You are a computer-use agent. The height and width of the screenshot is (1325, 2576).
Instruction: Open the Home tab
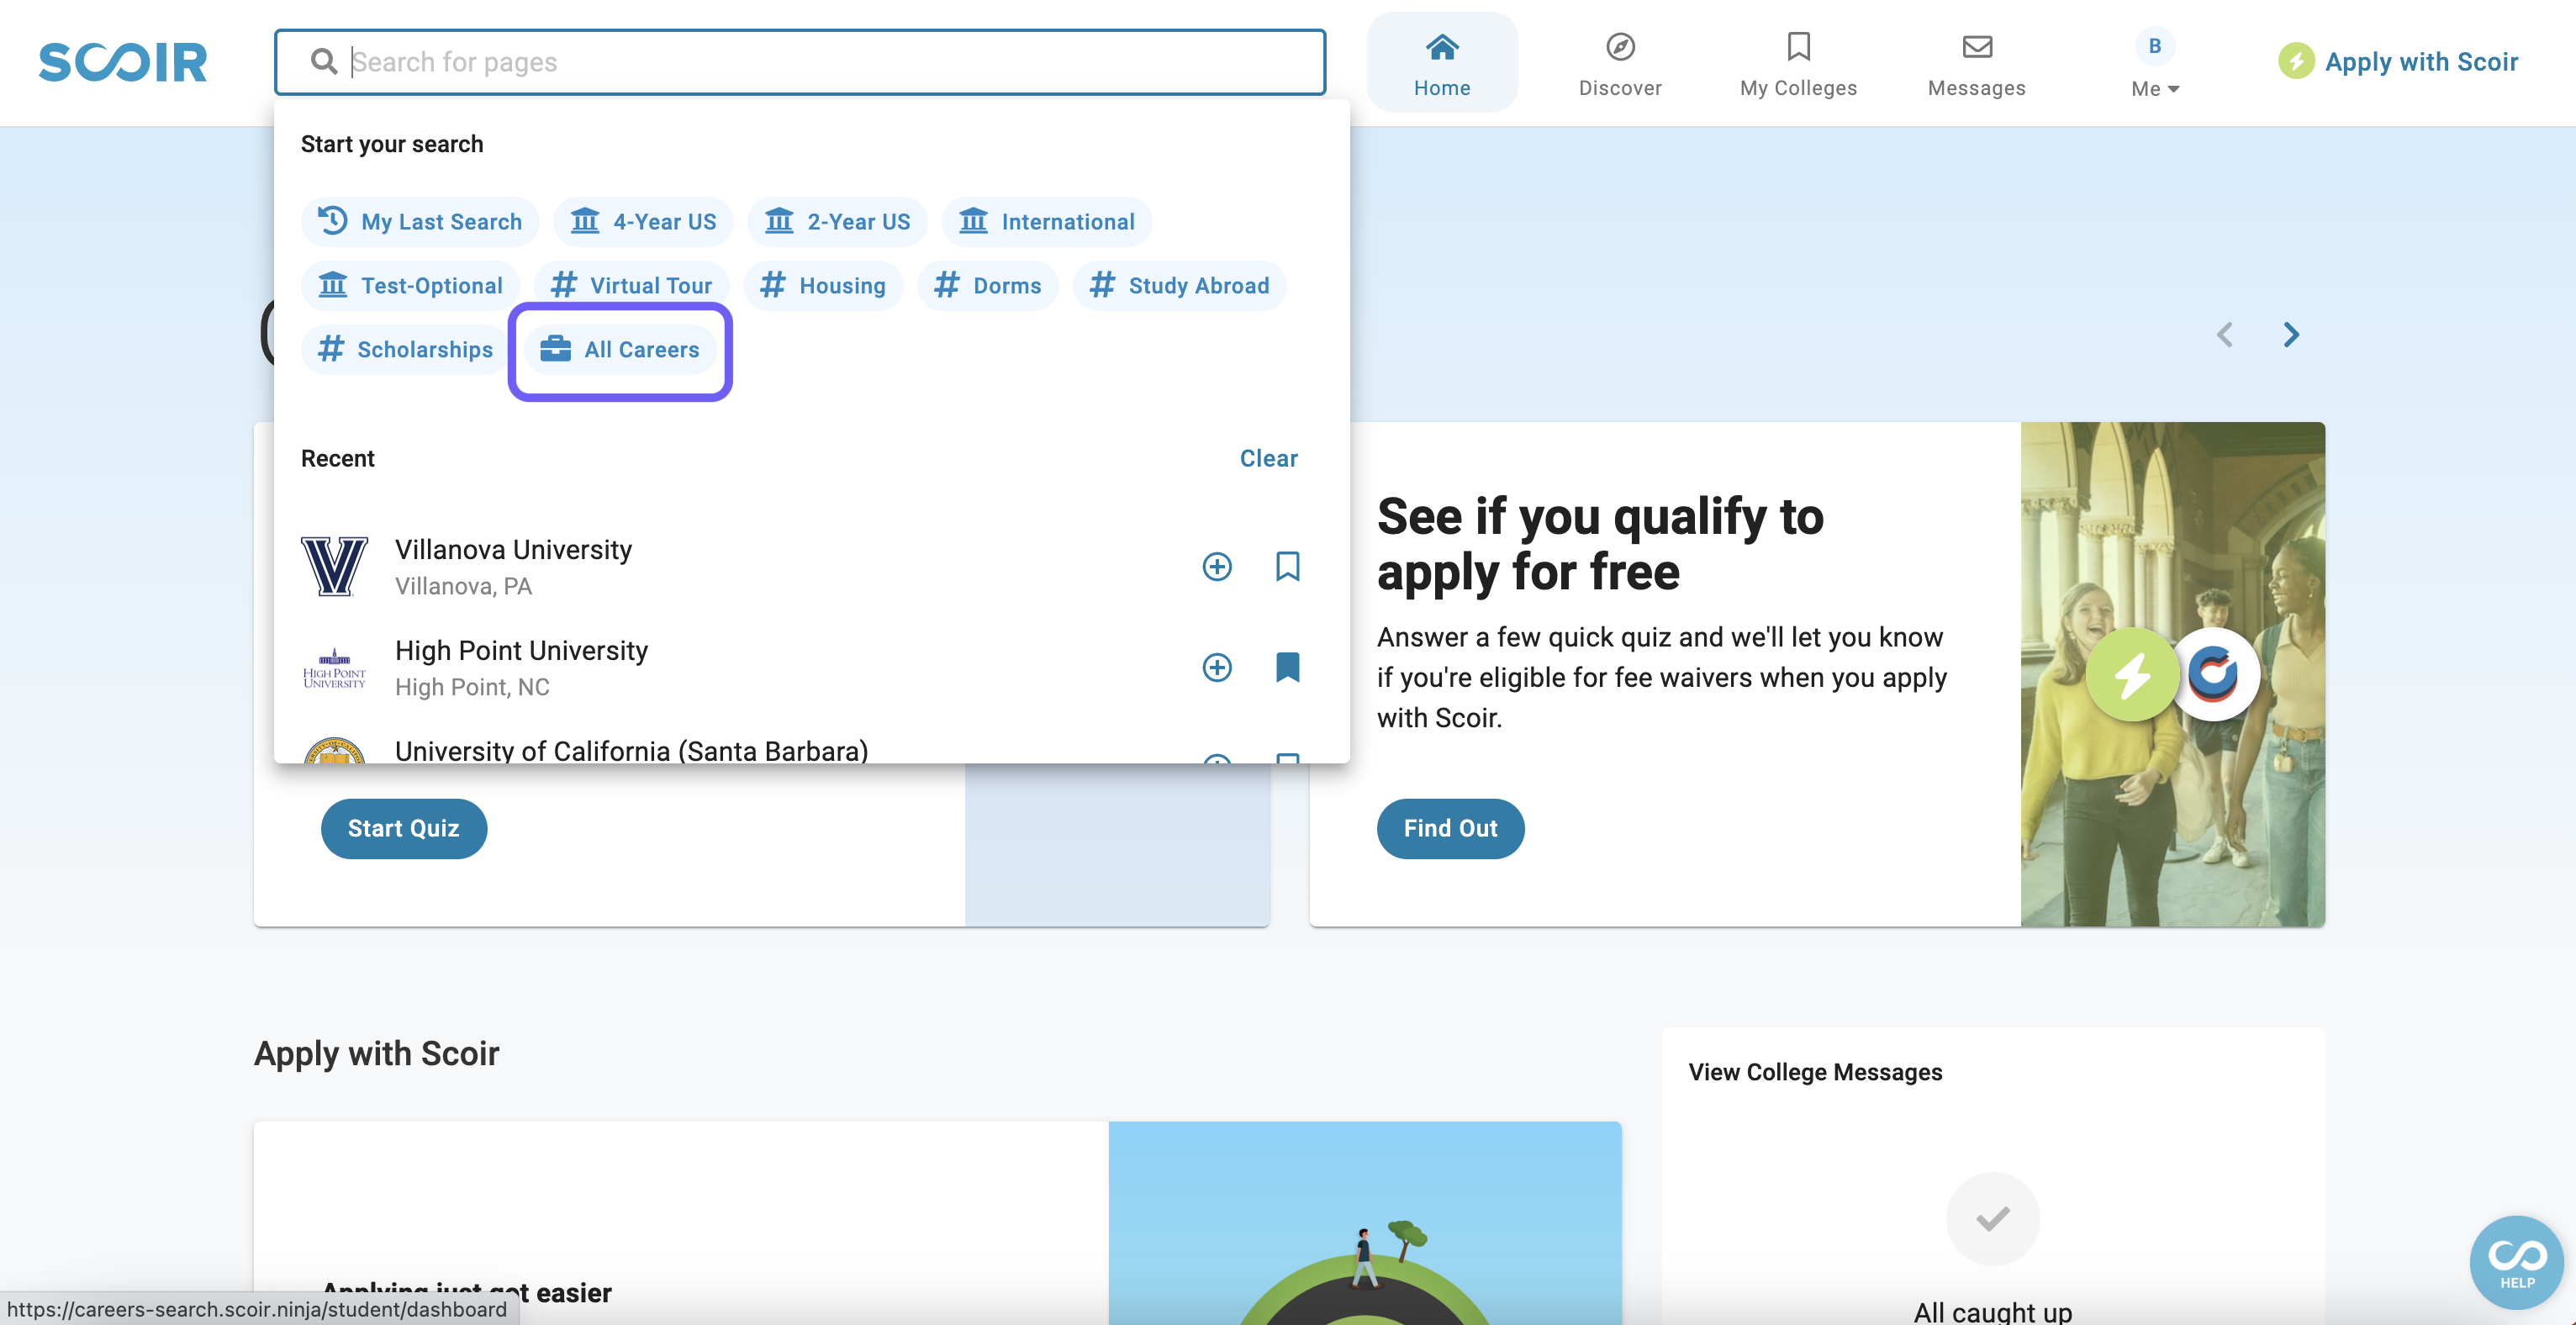click(x=1441, y=63)
